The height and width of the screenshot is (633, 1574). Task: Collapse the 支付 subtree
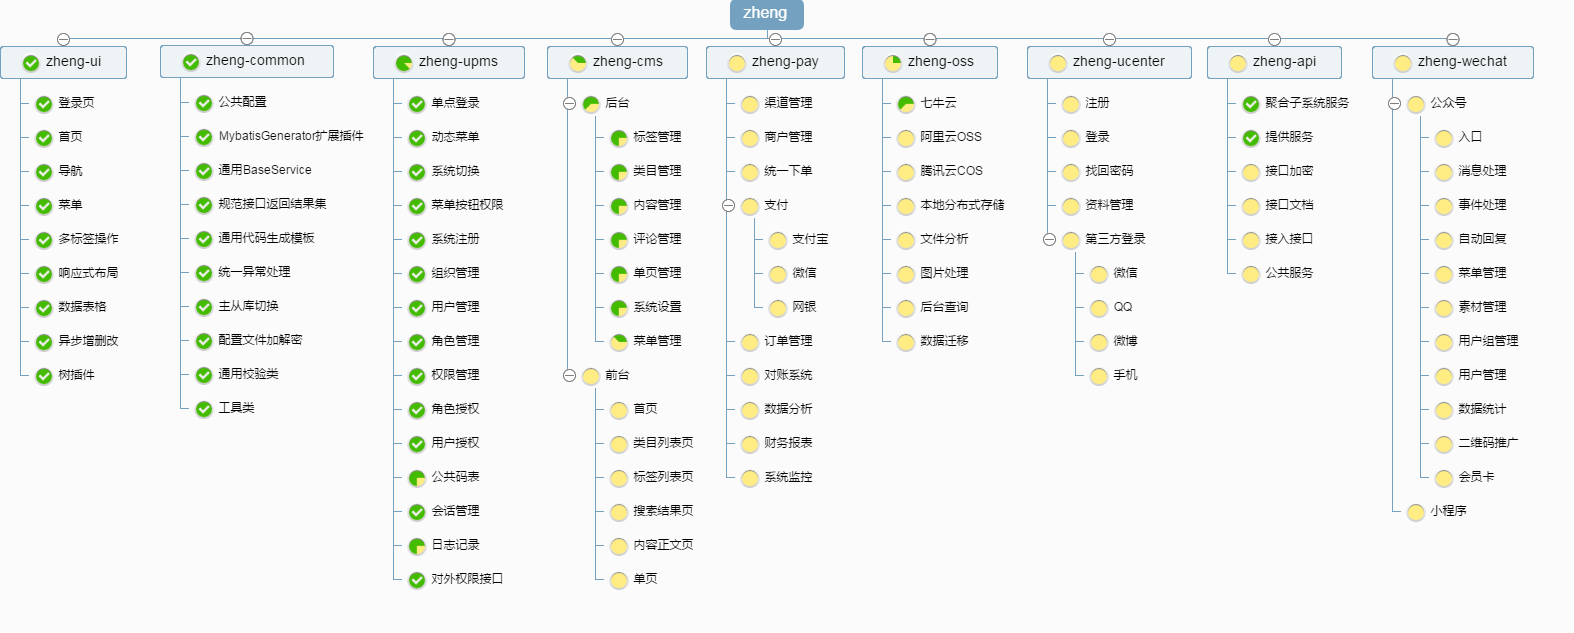(x=728, y=205)
